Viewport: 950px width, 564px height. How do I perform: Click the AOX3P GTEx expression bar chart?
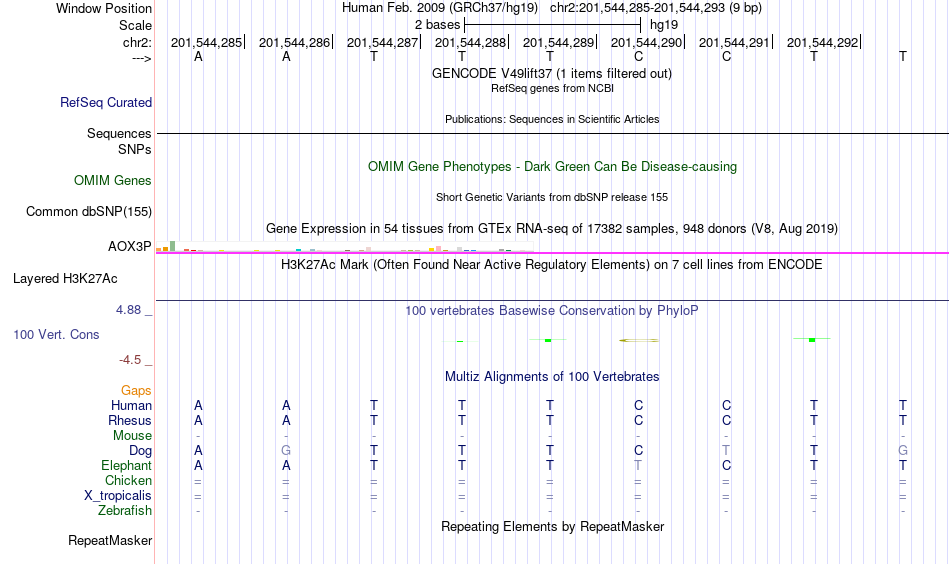[345, 246]
